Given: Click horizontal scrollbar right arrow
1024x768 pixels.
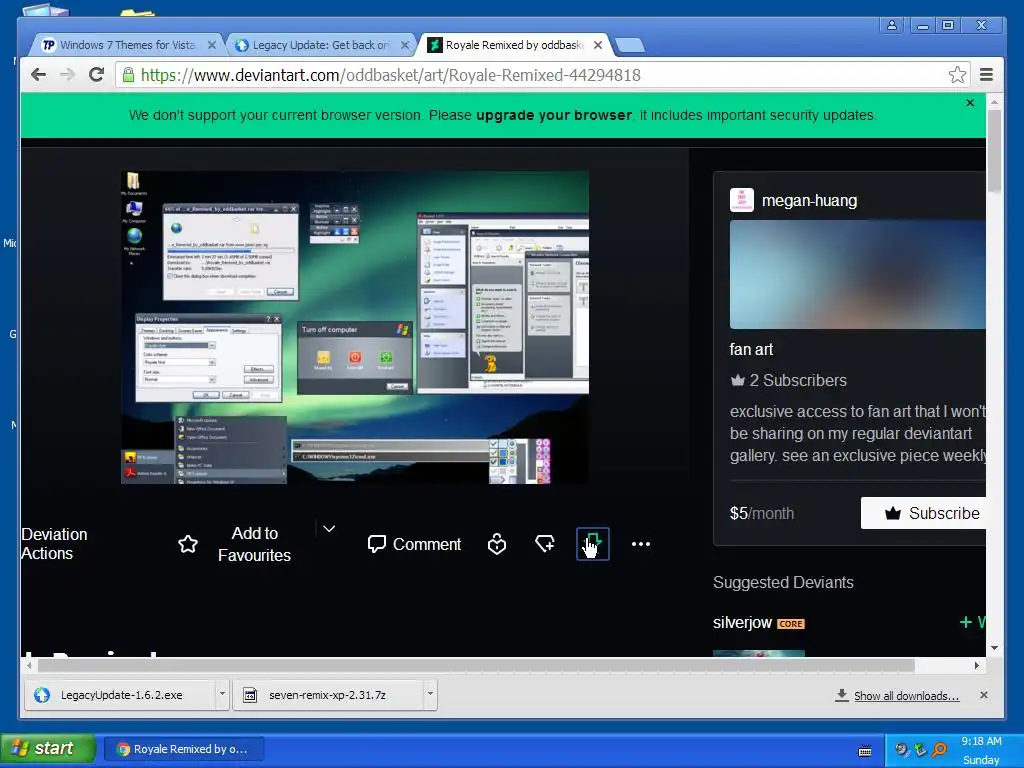Looking at the screenshot, I should (976, 665).
